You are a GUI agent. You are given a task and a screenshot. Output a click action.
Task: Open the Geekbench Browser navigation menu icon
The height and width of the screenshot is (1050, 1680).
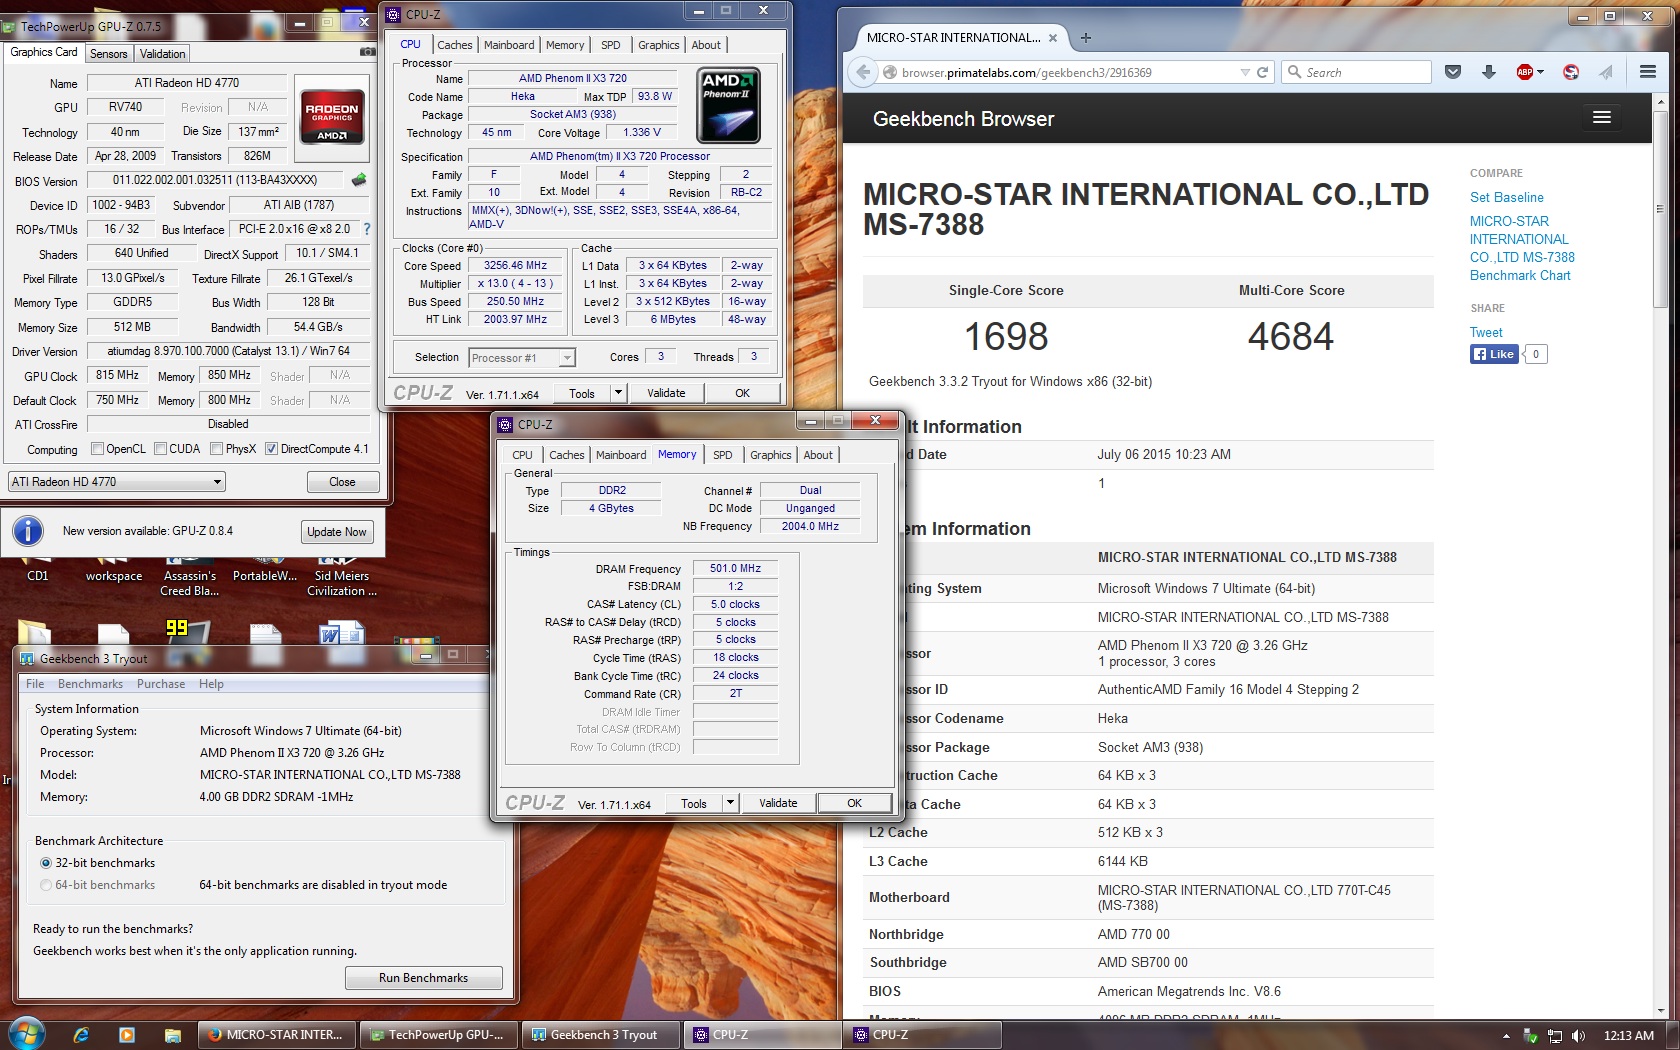(x=1602, y=118)
